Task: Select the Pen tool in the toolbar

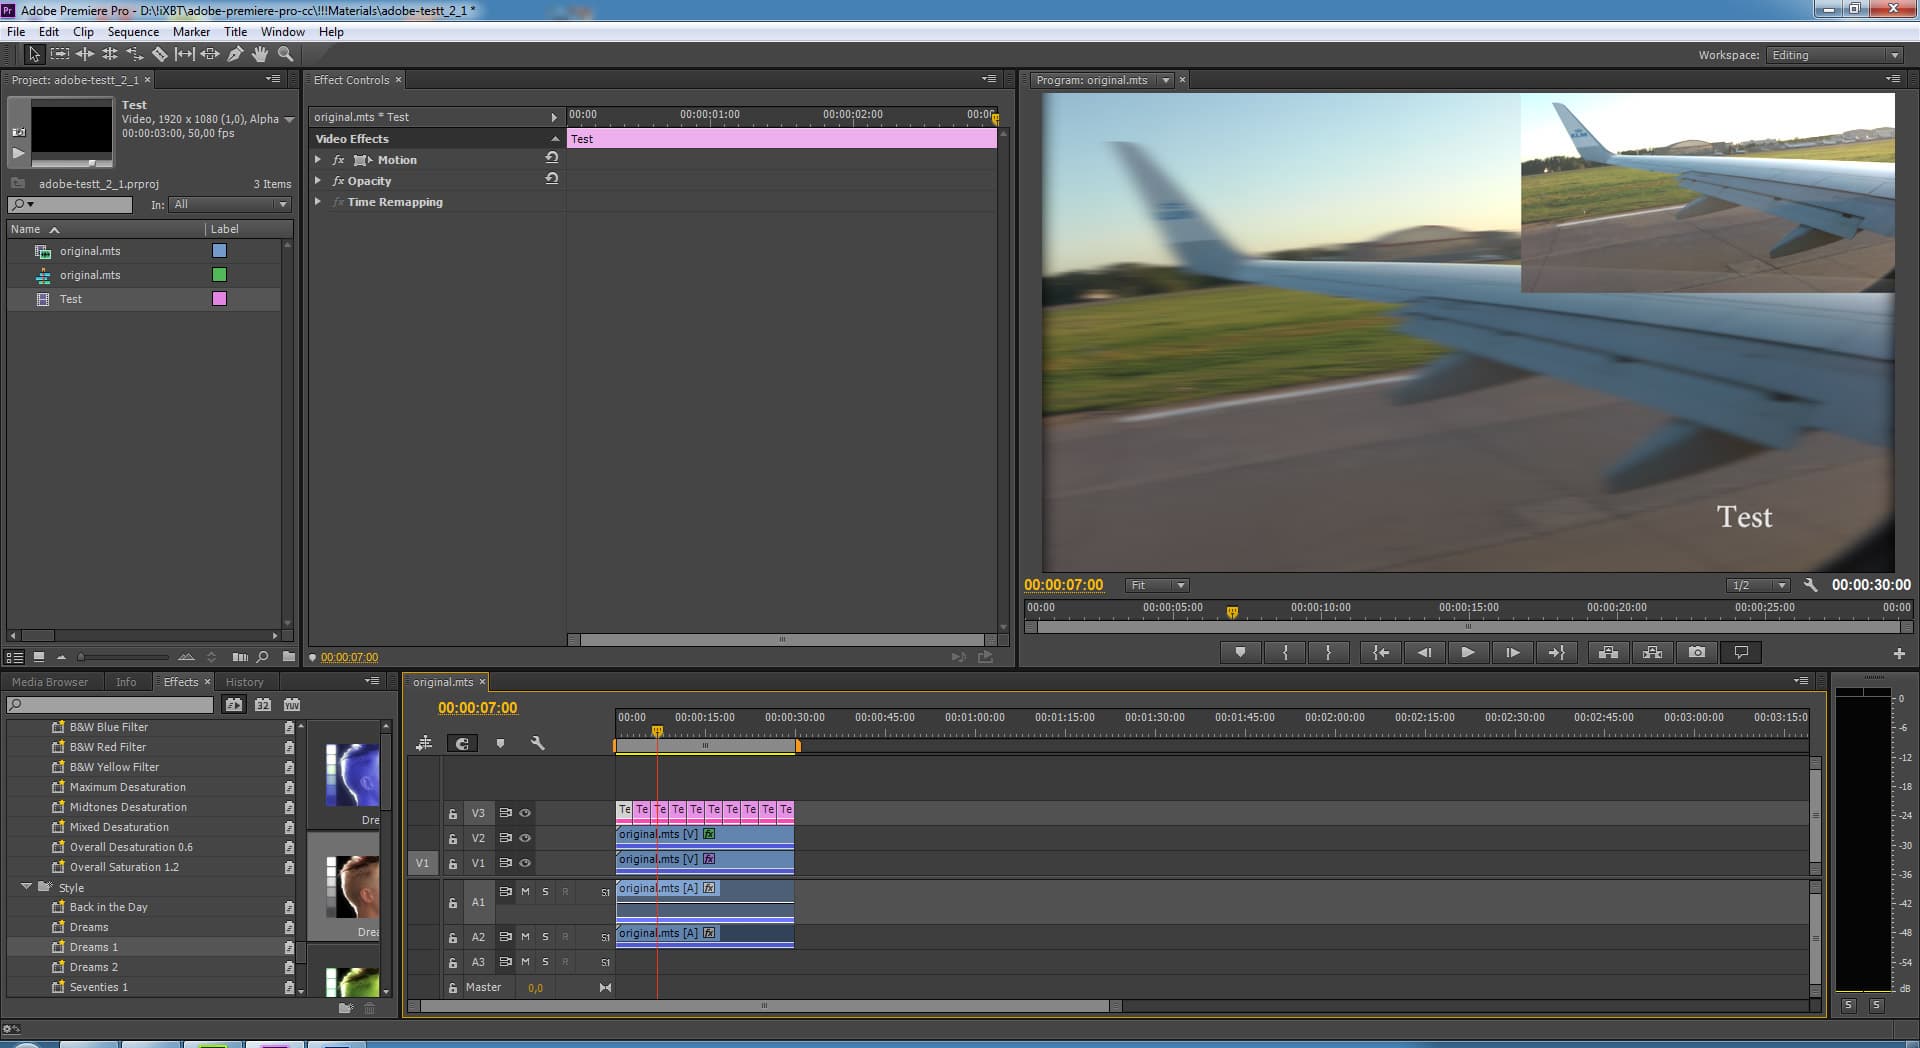Action: tap(235, 54)
